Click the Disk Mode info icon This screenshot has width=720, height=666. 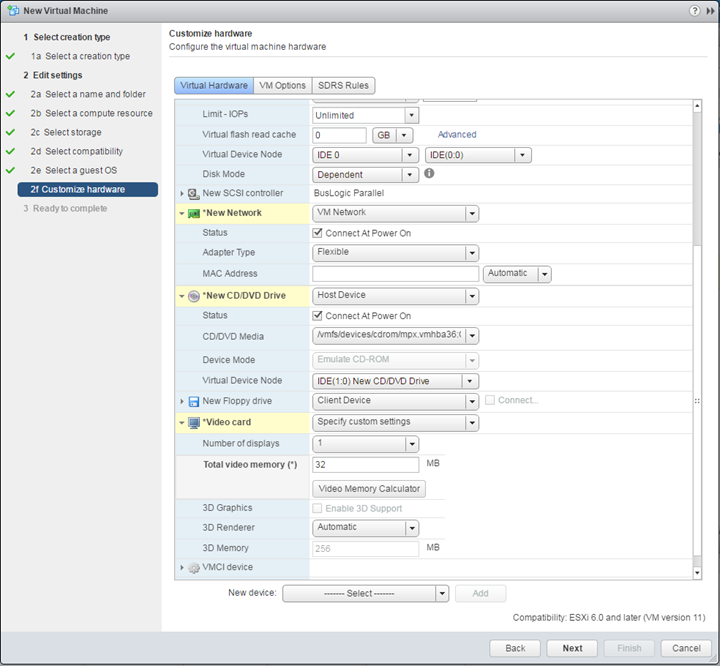429,173
